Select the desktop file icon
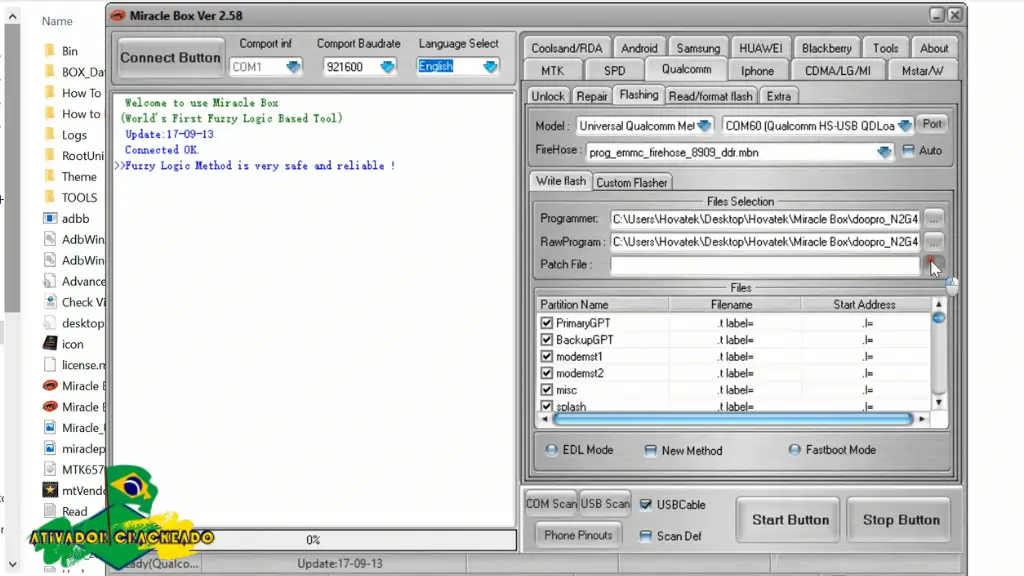 [x=50, y=323]
